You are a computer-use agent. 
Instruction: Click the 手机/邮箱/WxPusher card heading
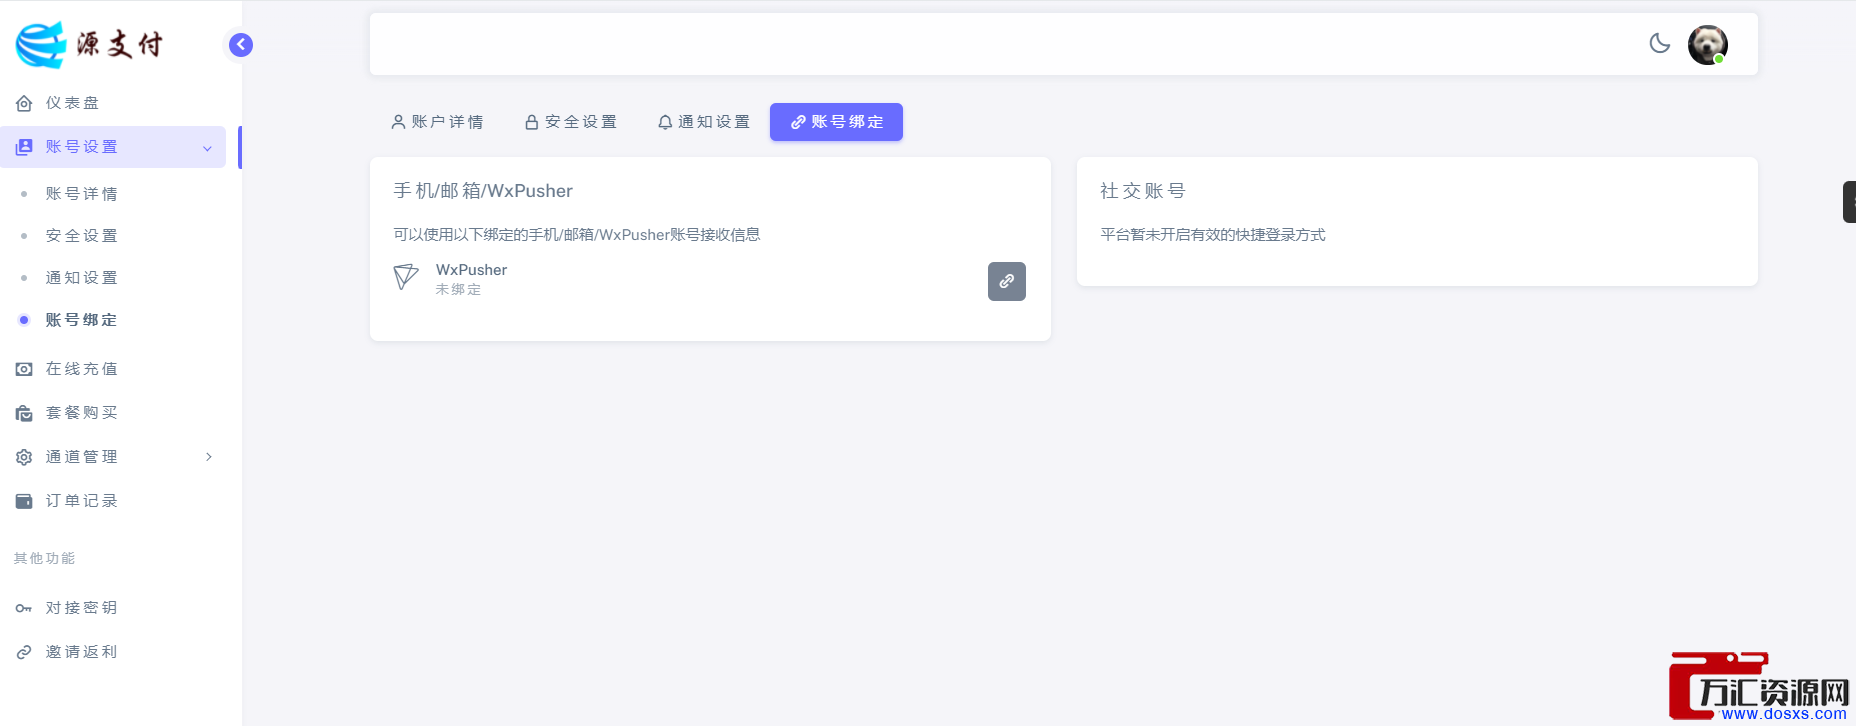point(483,191)
